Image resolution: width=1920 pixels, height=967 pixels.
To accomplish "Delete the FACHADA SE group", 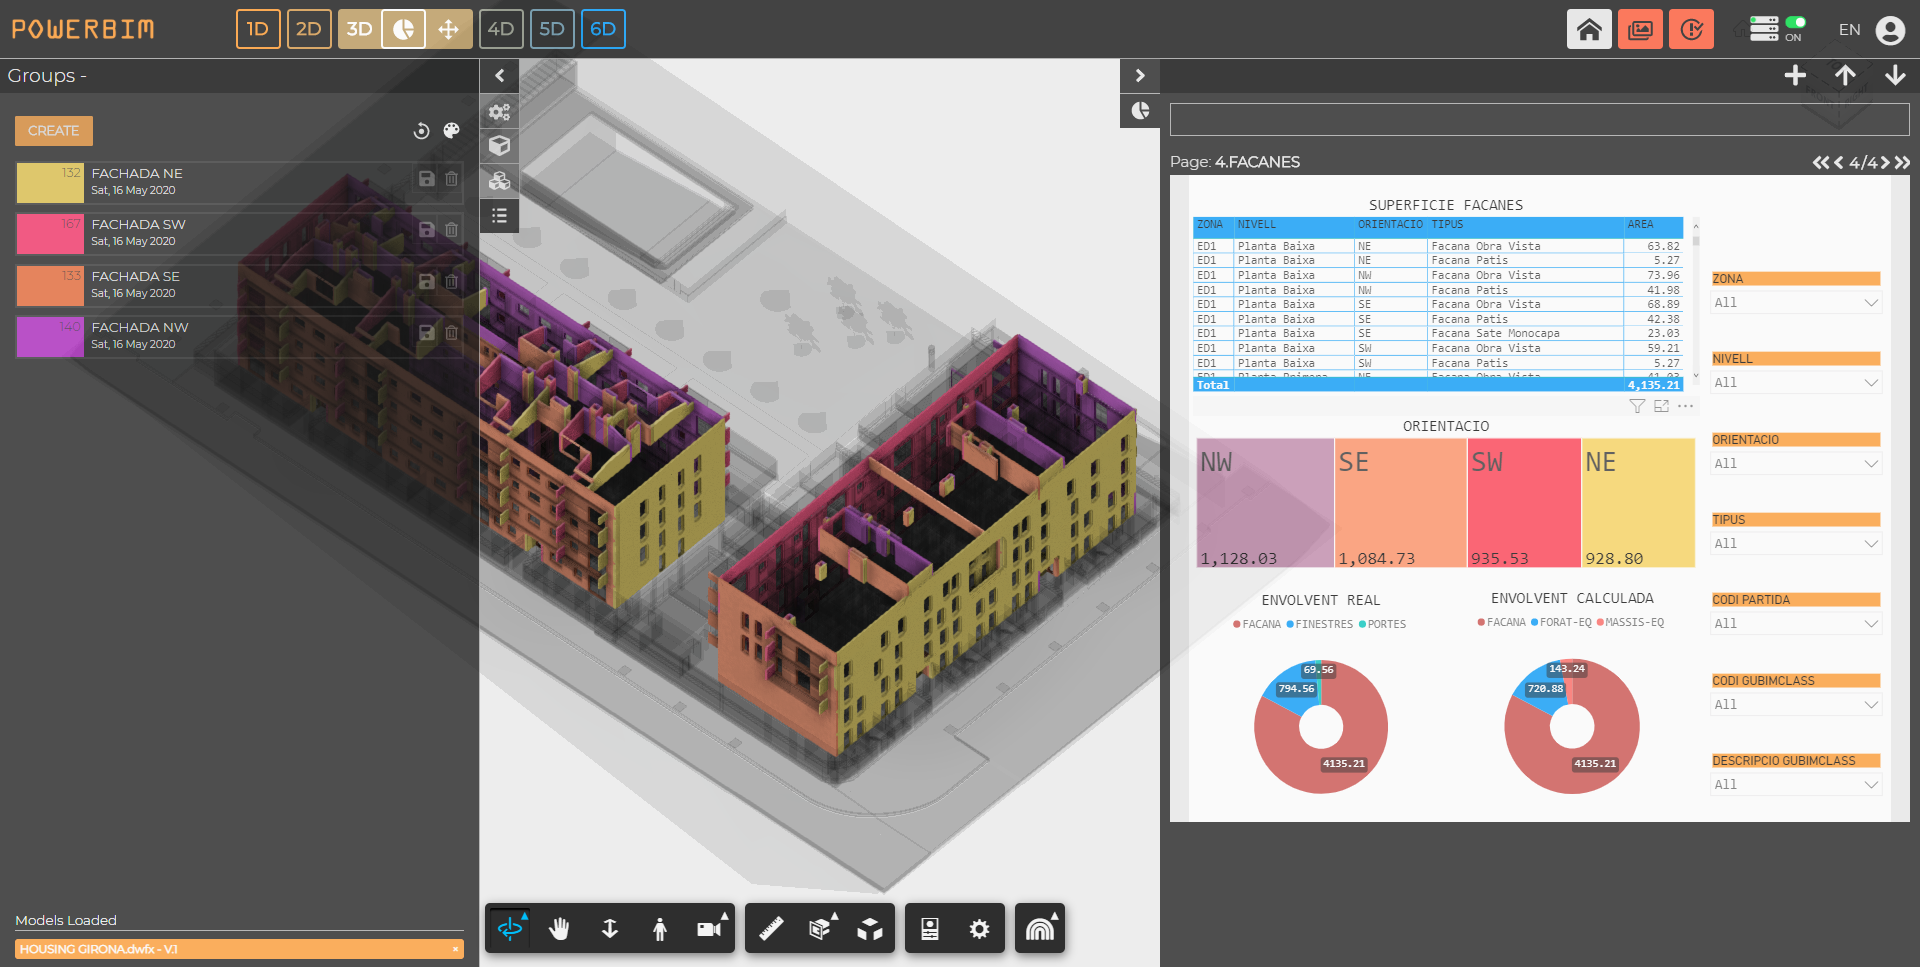I will click(x=452, y=282).
